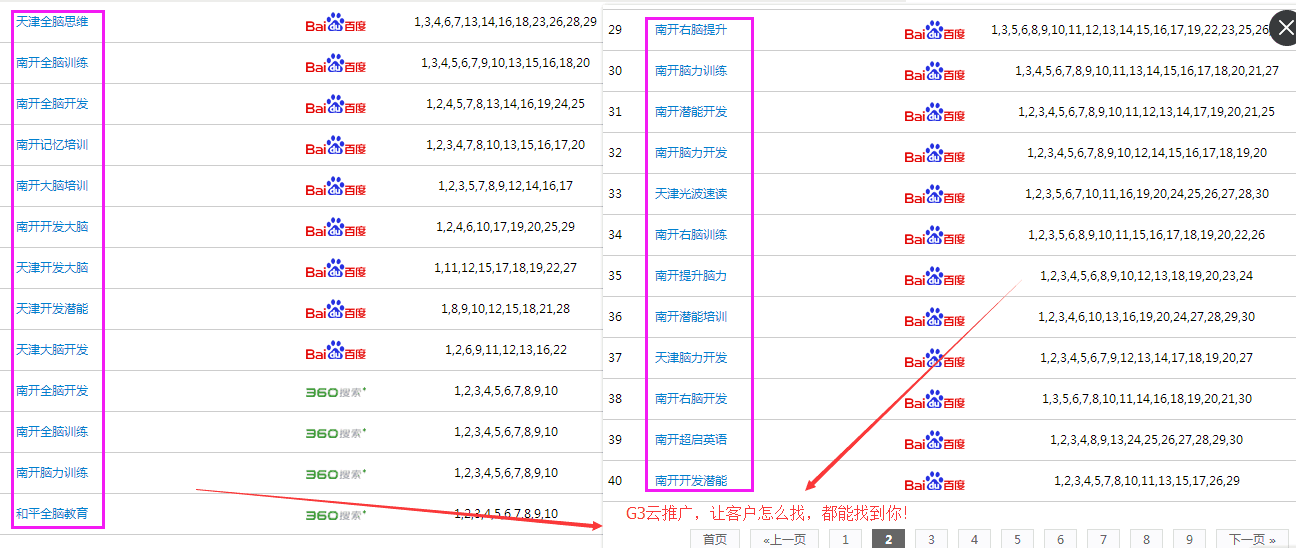The image size is (1296, 548).
Task: Open the 和平全脑教育 keyword link
Action: [x=52, y=514]
